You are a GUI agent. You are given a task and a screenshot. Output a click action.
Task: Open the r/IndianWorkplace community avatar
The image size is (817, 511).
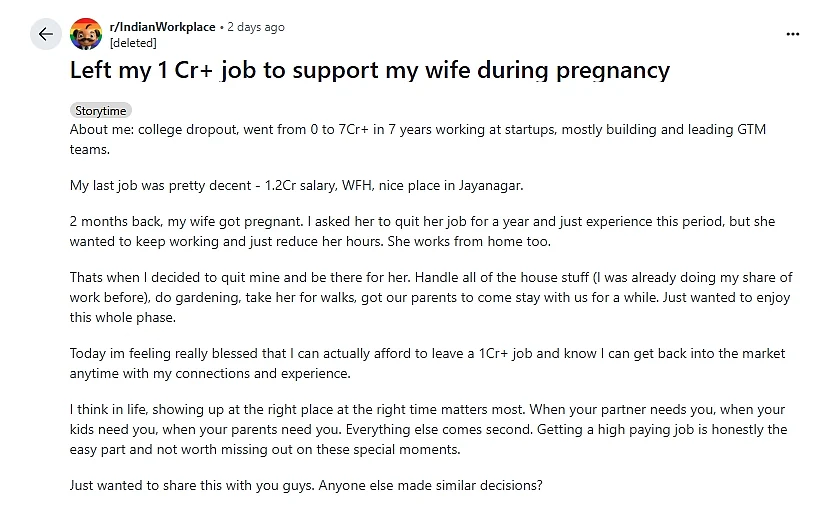point(86,34)
